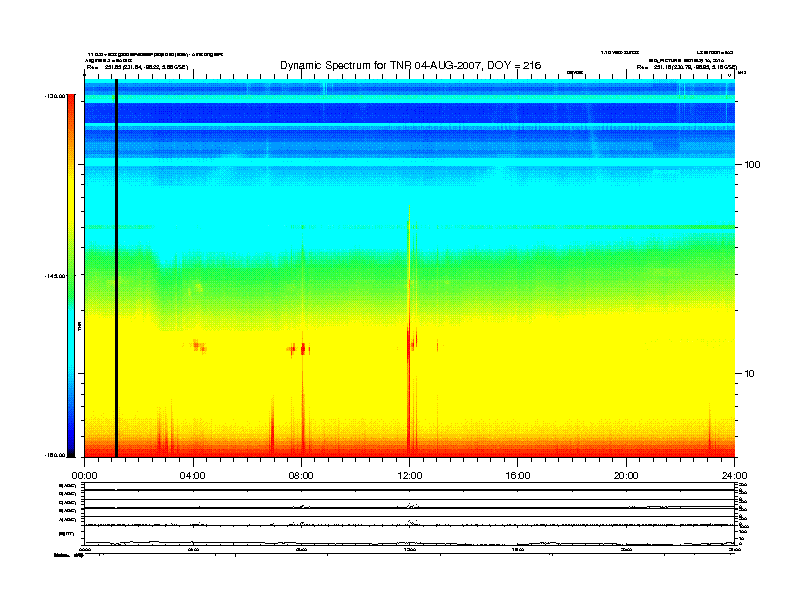Click the 24:00 time axis label
This screenshot has height=612, width=792.
[x=734, y=476]
